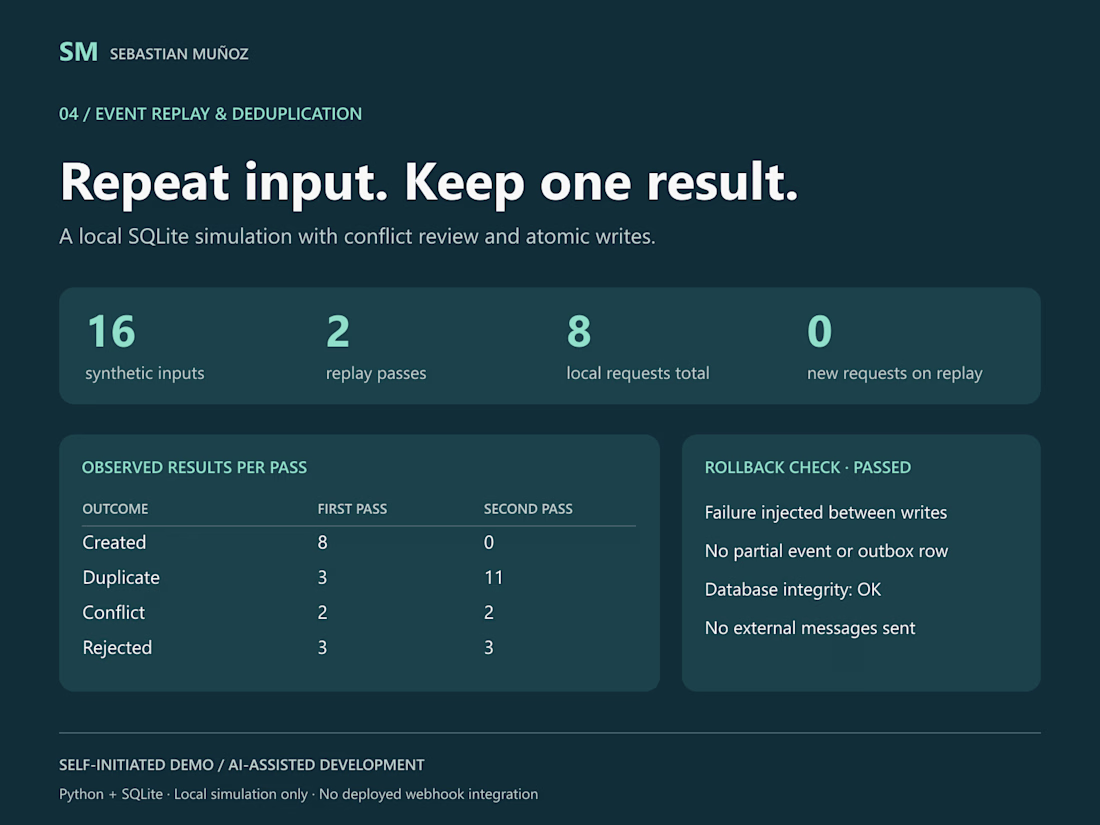Click the Second Pass column header
Screen dimensions: 1100x825
click(528, 509)
